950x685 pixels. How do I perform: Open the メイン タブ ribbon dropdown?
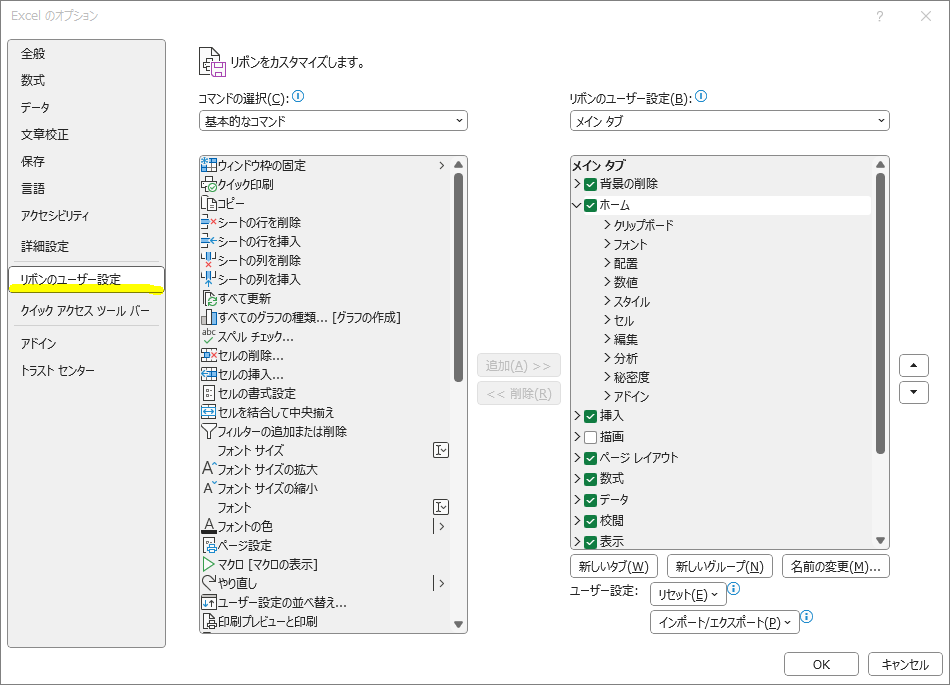coord(729,121)
